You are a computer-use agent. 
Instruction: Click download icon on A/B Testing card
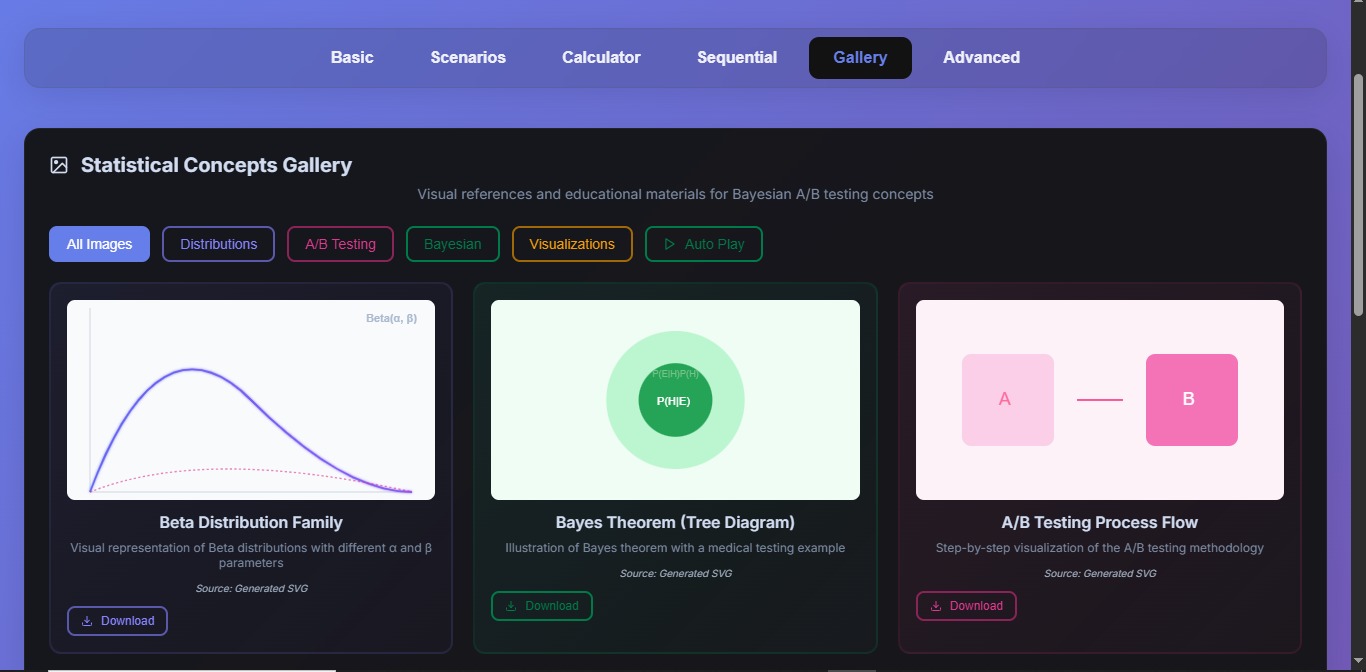tap(936, 606)
